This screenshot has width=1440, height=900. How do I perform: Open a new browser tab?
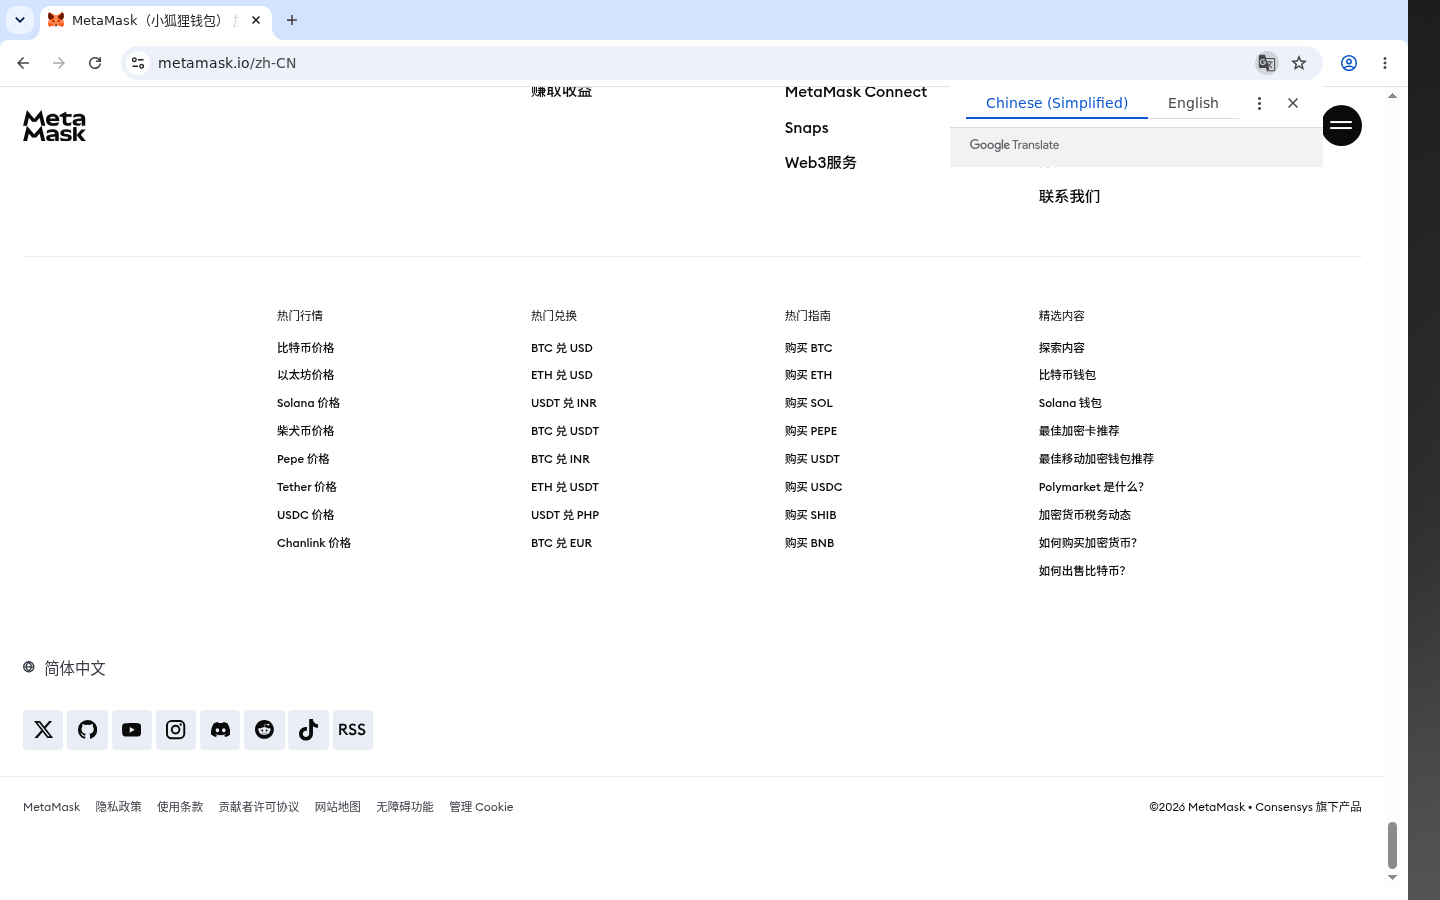[x=292, y=20]
